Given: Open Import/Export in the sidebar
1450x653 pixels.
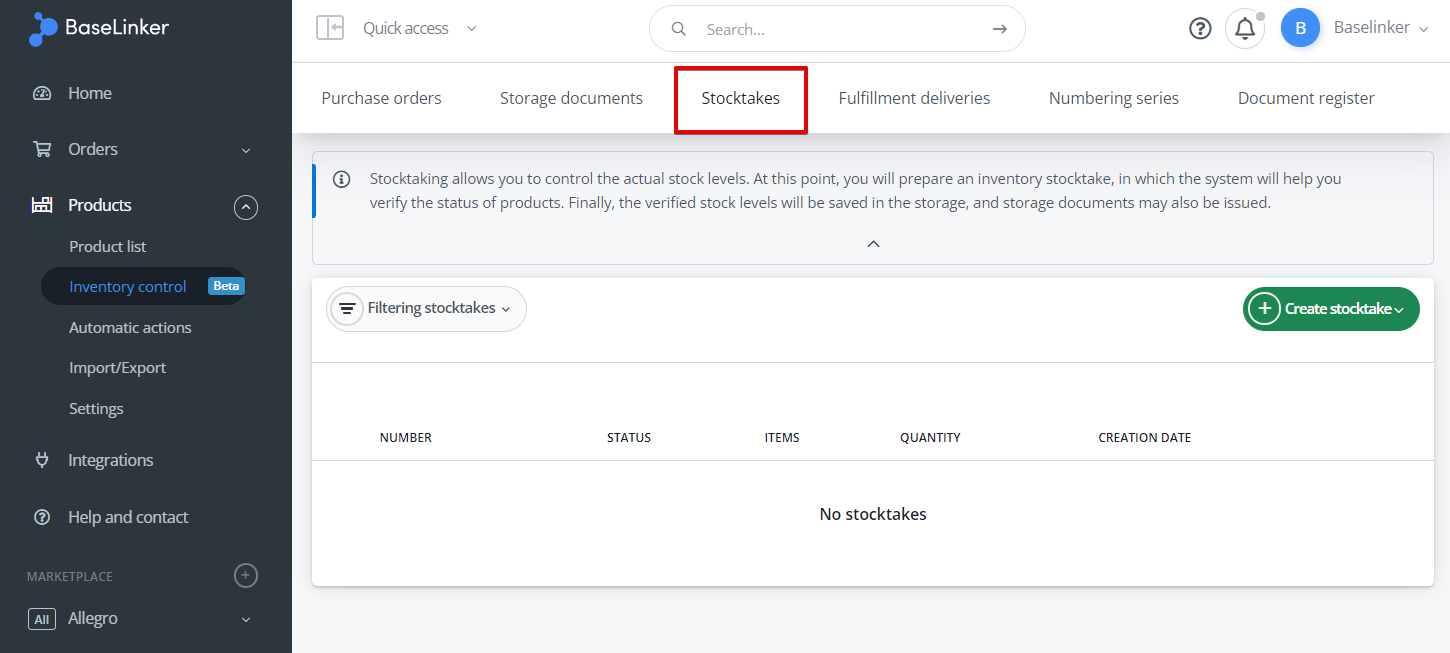Looking at the screenshot, I should point(117,368).
